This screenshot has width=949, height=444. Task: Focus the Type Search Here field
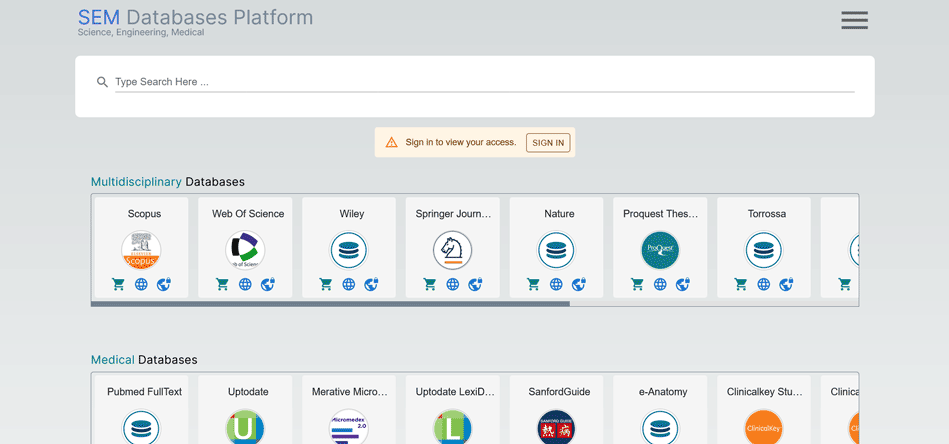coord(485,82)
